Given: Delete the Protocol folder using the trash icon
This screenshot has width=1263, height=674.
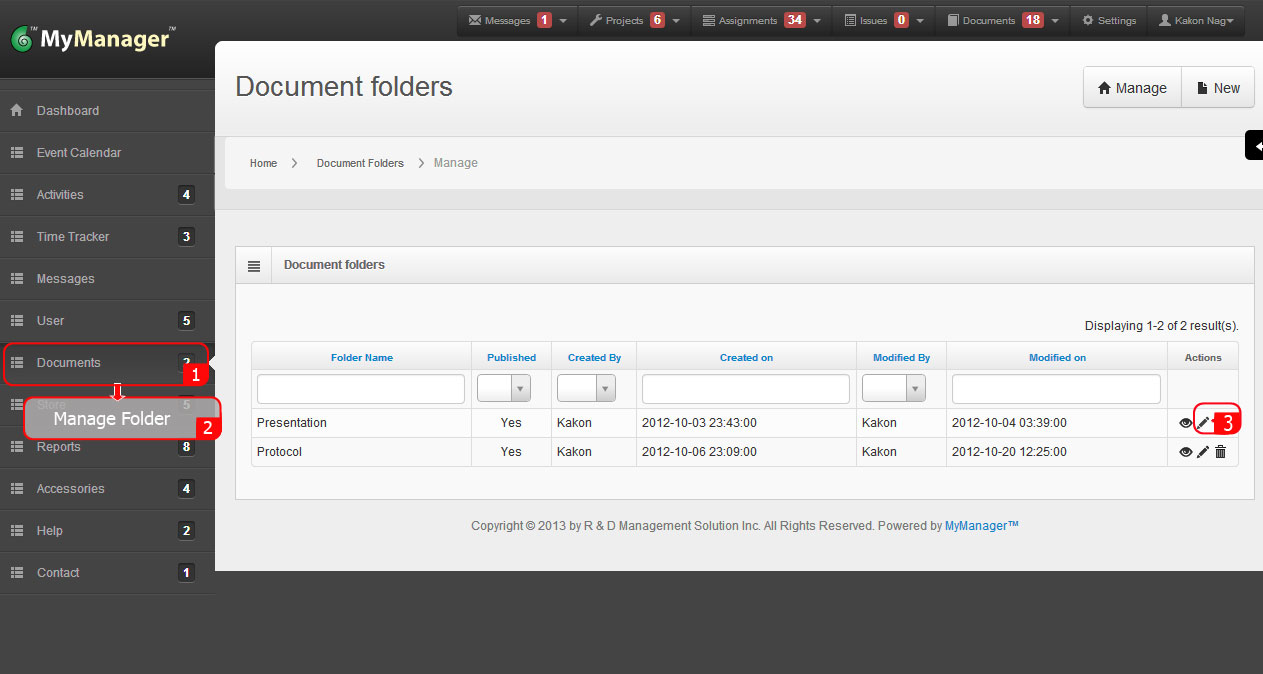Looking at the screenshot, I should (x=1219, y=452).
